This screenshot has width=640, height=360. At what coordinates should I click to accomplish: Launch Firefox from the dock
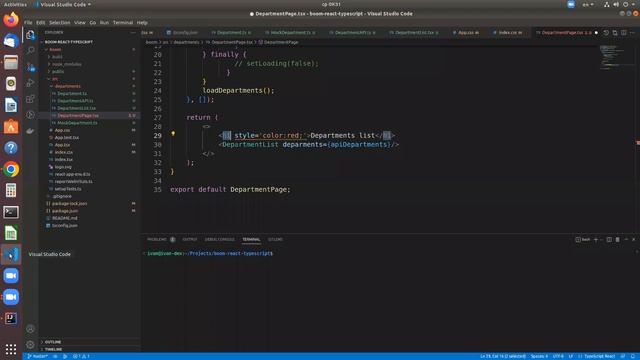[x=11, y=20]
